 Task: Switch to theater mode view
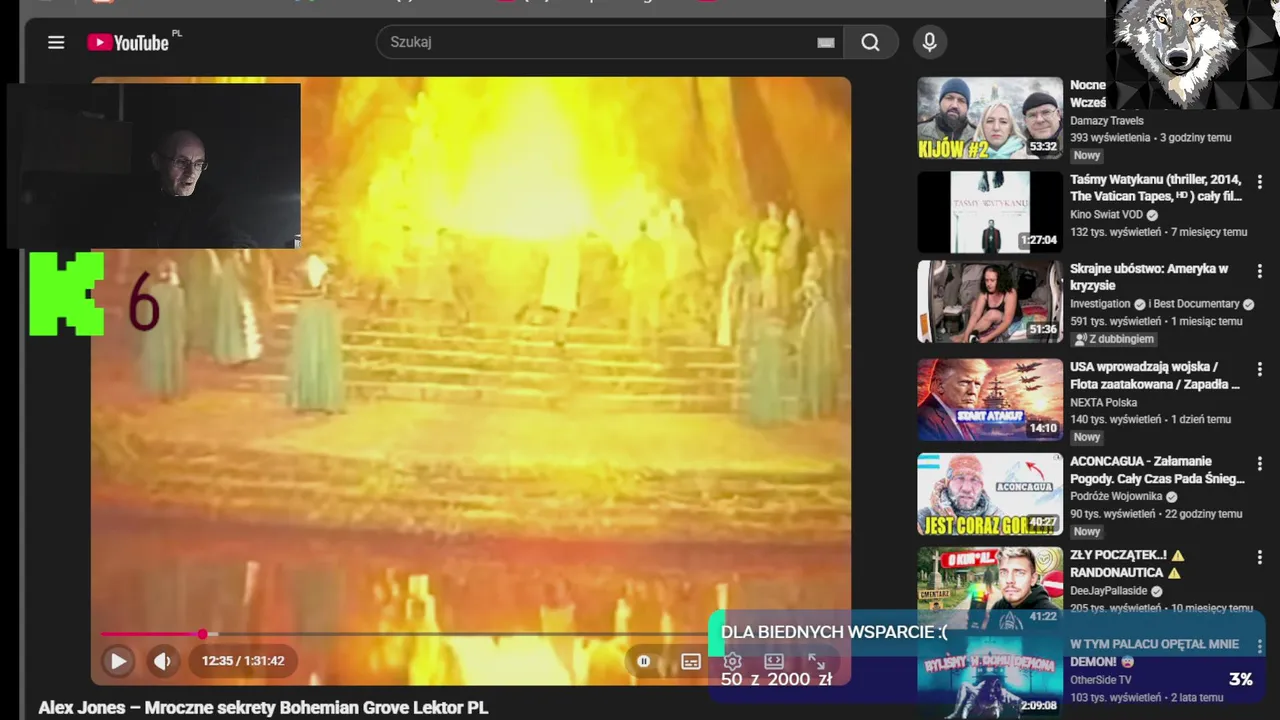pos(774,661)
